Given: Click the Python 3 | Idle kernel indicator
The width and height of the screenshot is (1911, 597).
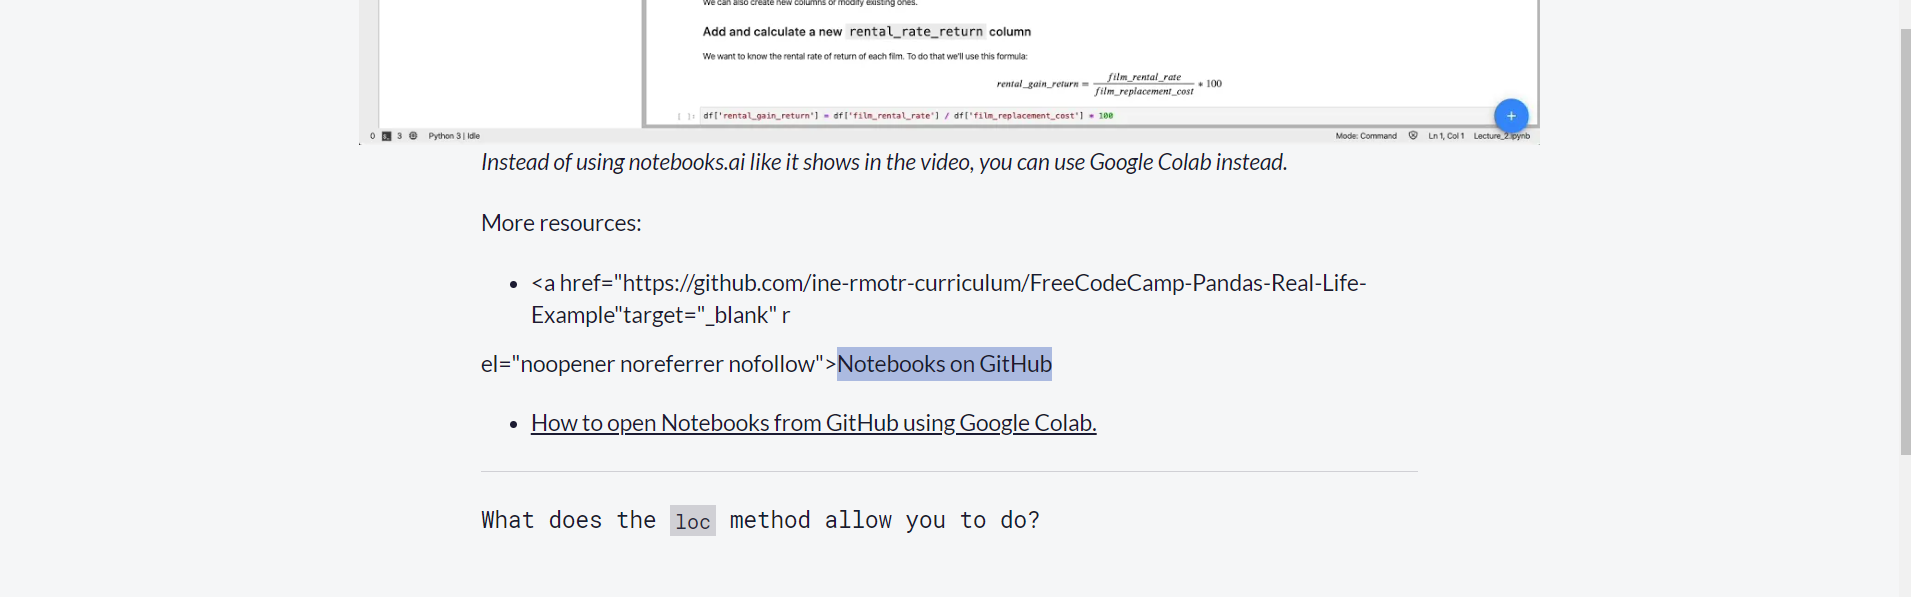Looking at the screenshot, I should (452, 135).
